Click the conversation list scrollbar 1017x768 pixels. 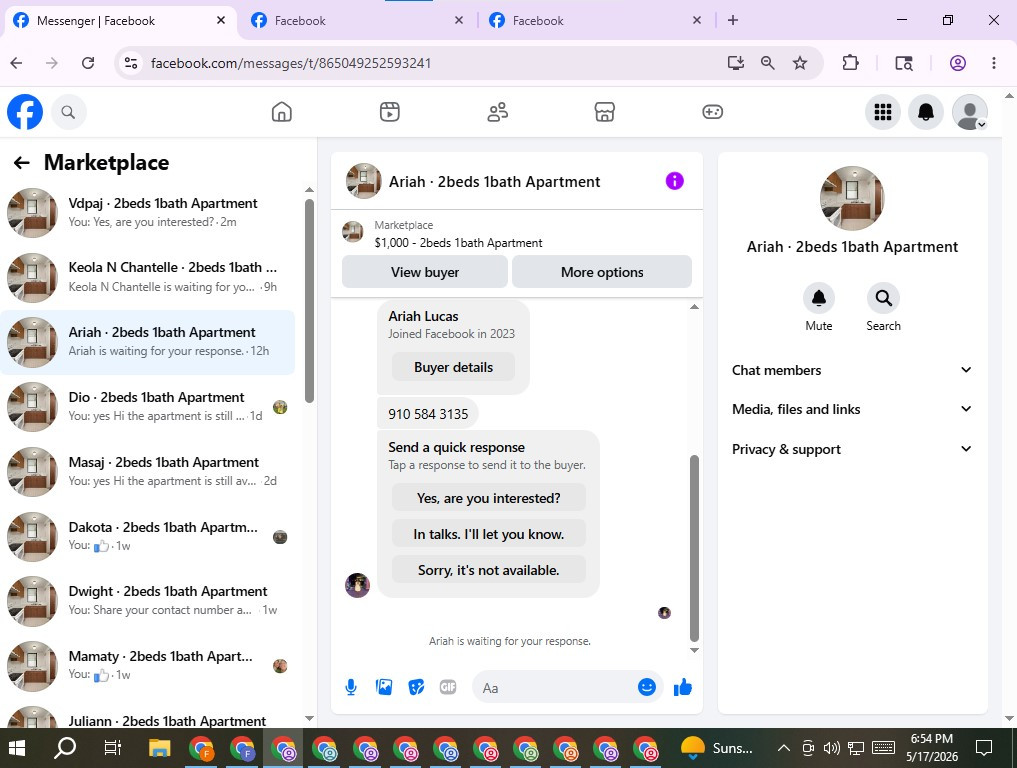pyautogui.click(x=309, y=300)
